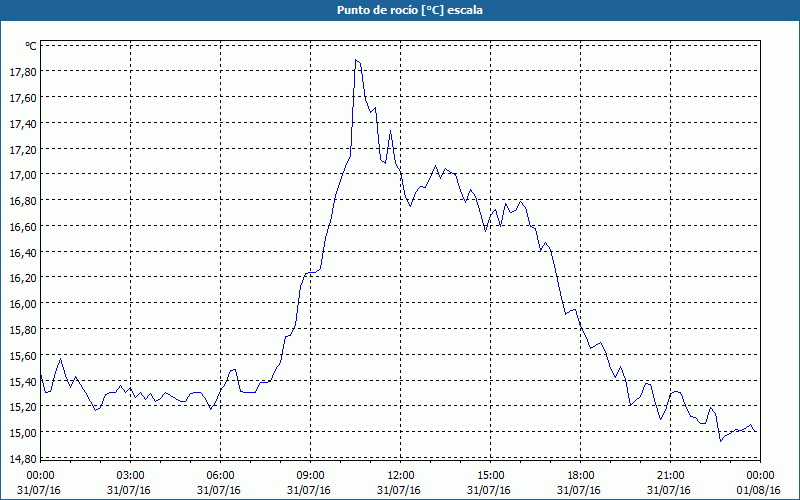Click the 15:00 time label

tap(490, 476)
